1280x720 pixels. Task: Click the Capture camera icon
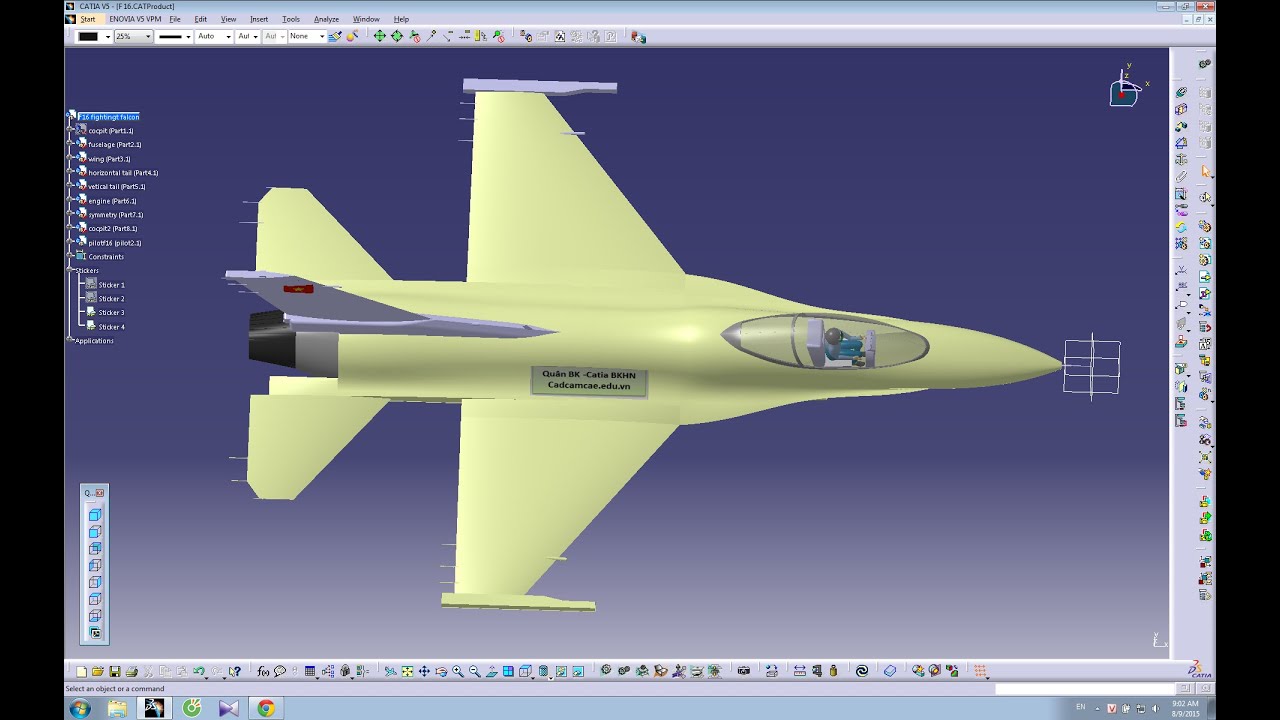tap(743, 671)
